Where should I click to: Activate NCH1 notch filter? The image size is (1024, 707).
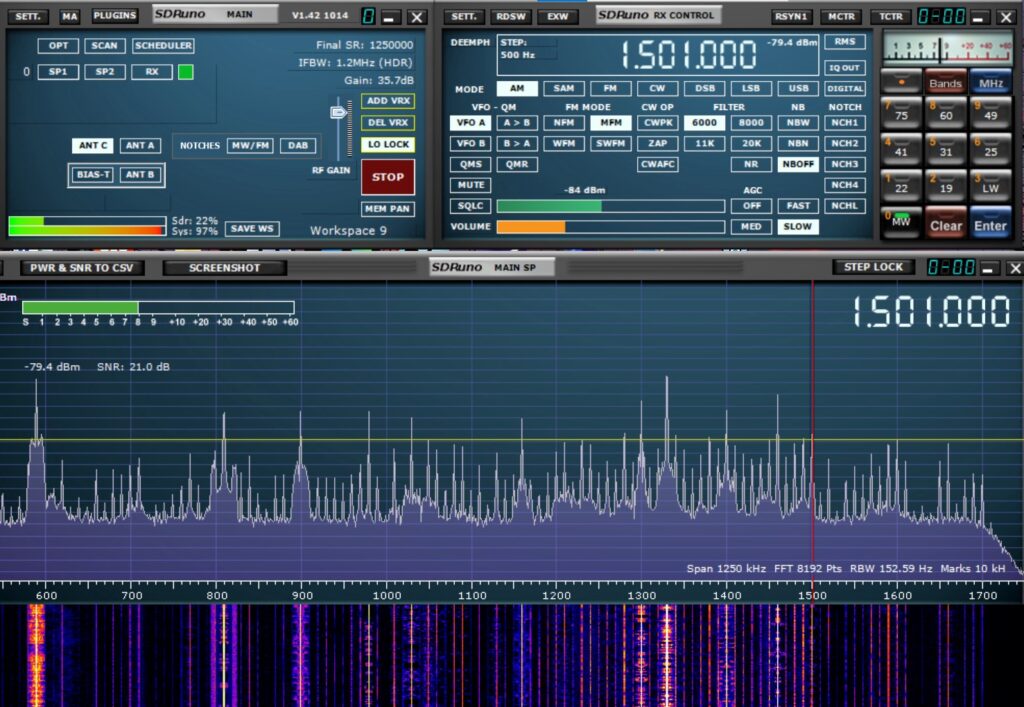pos(845,122)
